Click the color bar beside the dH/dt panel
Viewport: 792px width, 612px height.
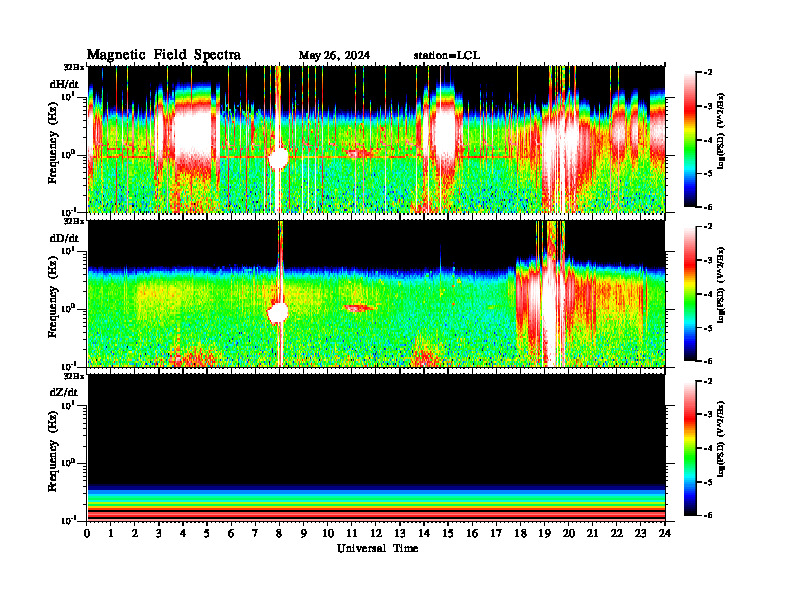[690, 140]
